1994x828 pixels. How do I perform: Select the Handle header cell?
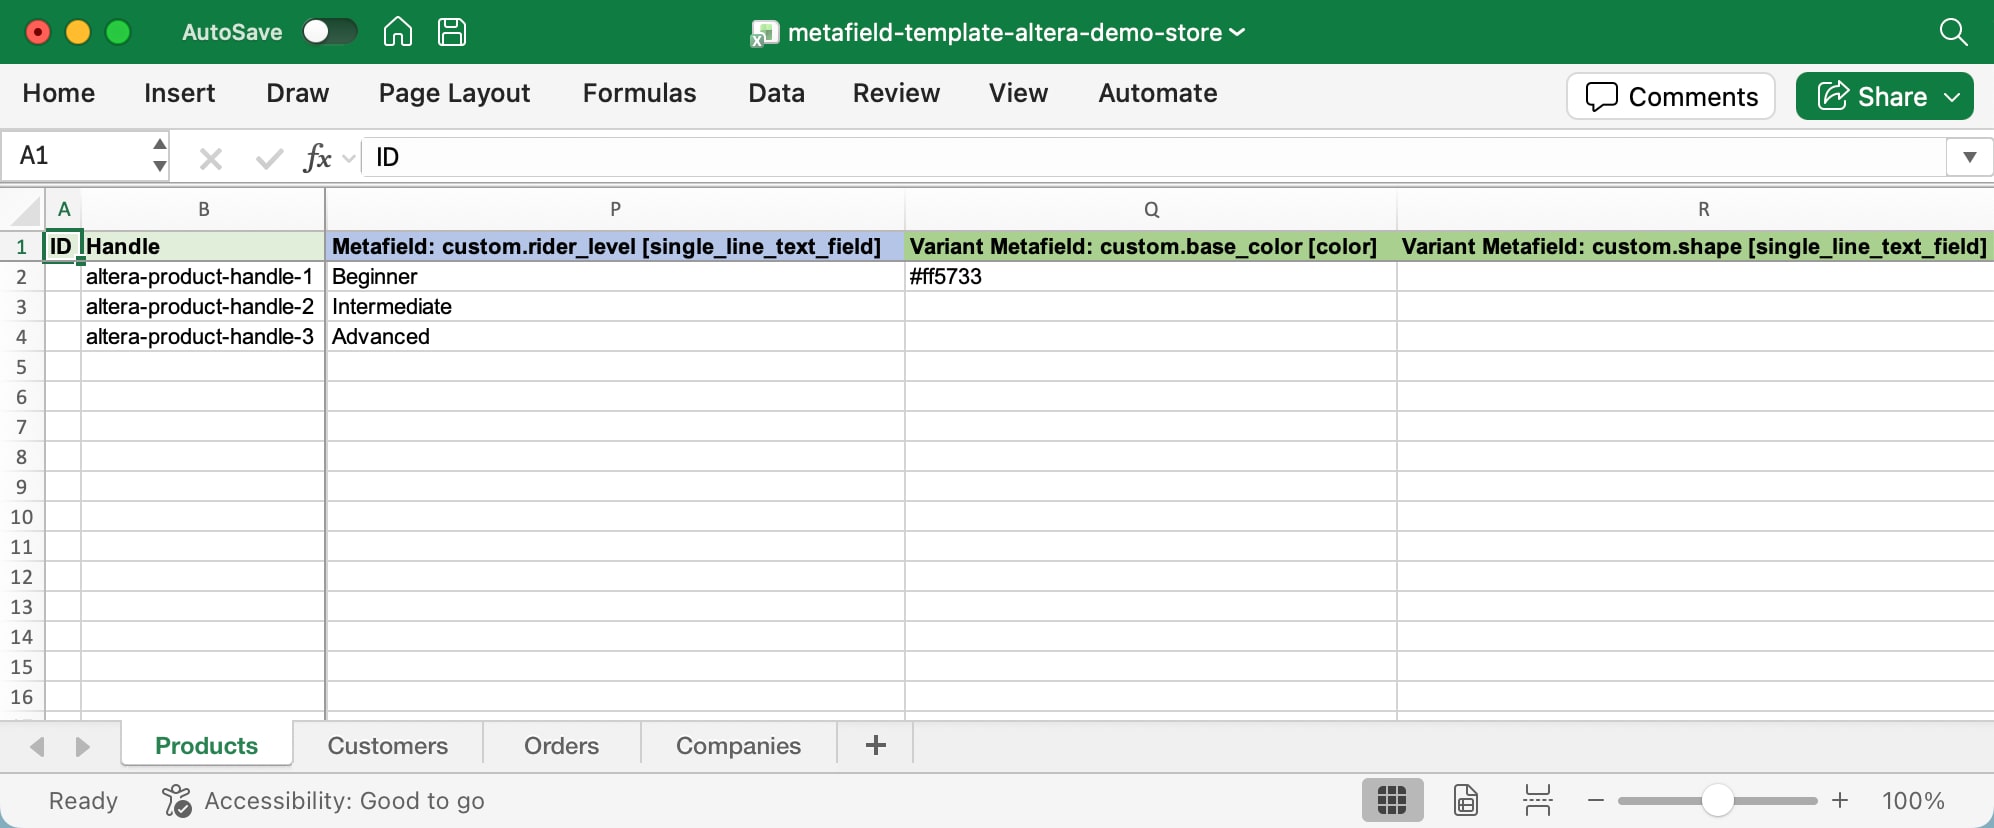[x=203, y=246]
